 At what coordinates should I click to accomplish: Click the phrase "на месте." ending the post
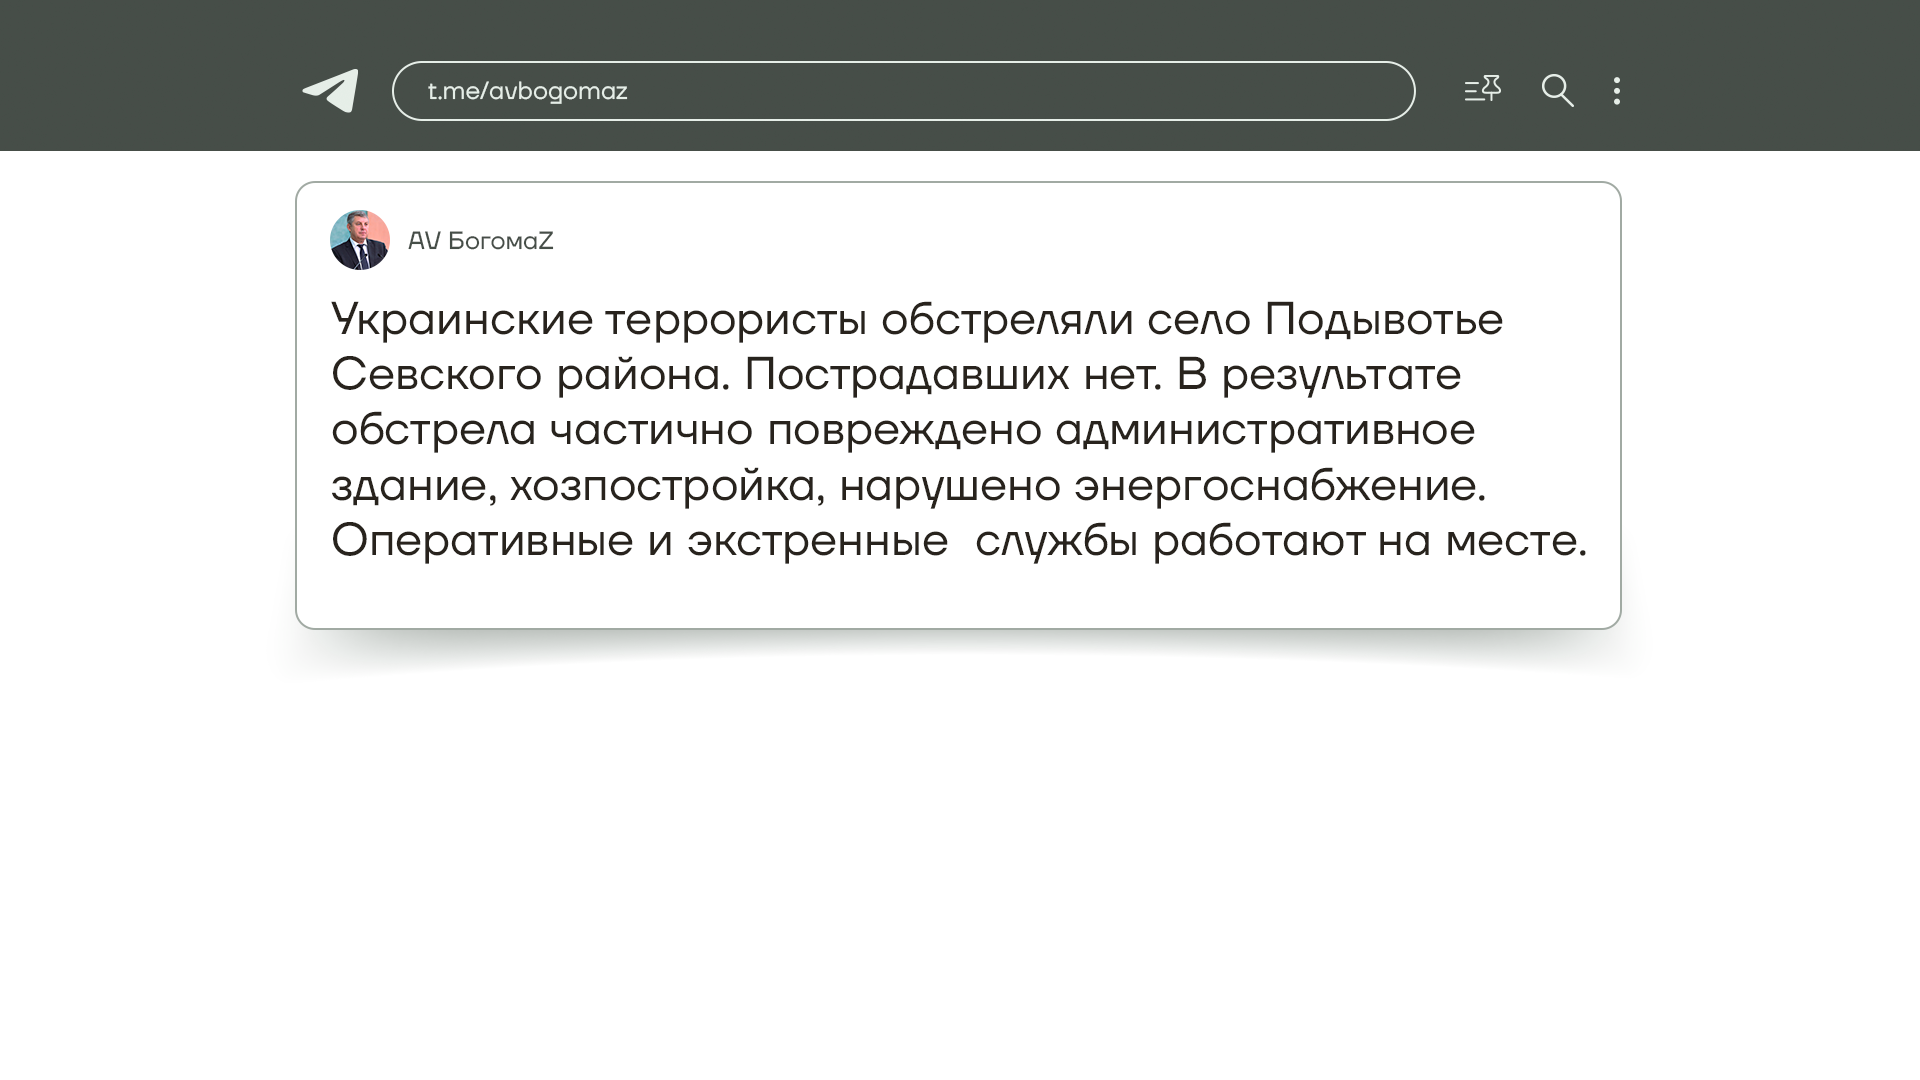(1482, 541)
